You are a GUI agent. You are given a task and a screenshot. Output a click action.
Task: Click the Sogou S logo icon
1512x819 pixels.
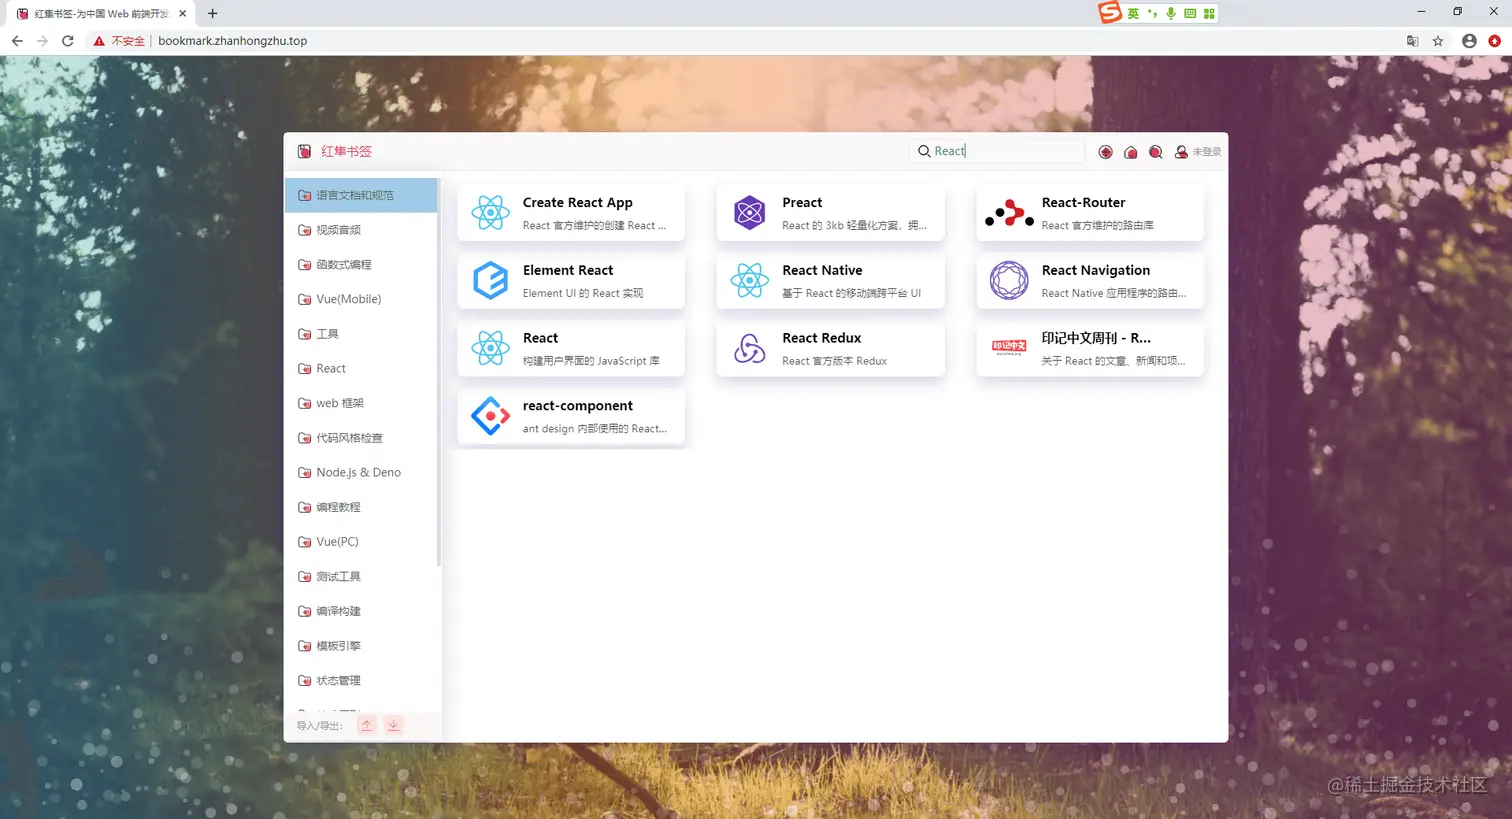tap(1110, 12)
